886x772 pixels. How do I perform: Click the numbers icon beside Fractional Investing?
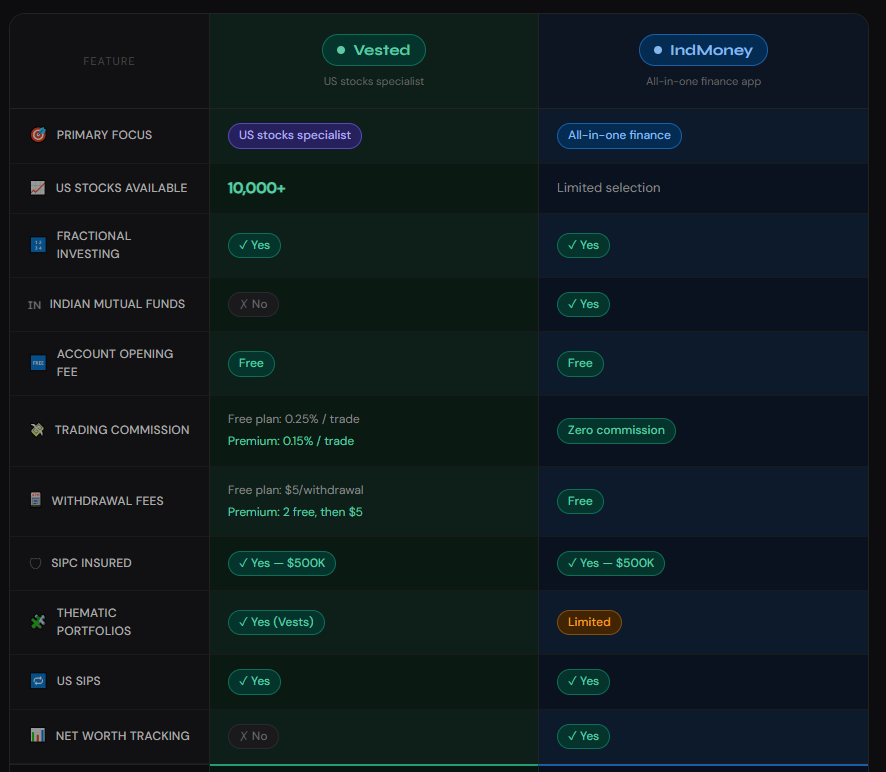click(38, 245)
